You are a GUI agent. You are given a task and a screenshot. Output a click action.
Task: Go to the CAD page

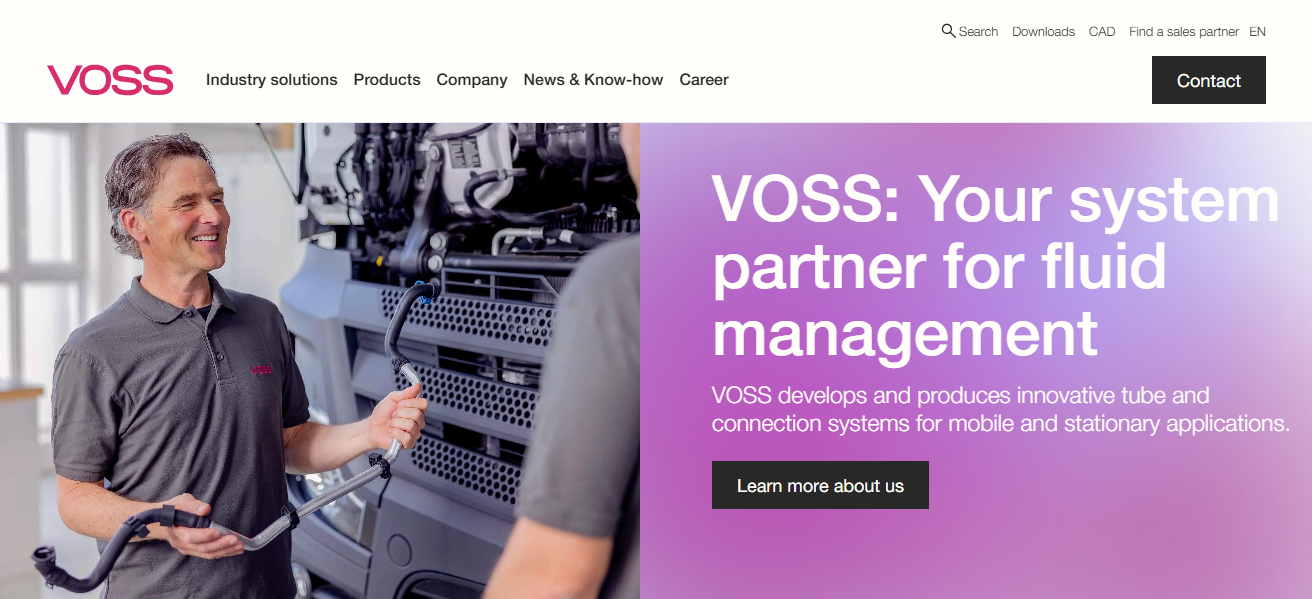click(1102, 32)
